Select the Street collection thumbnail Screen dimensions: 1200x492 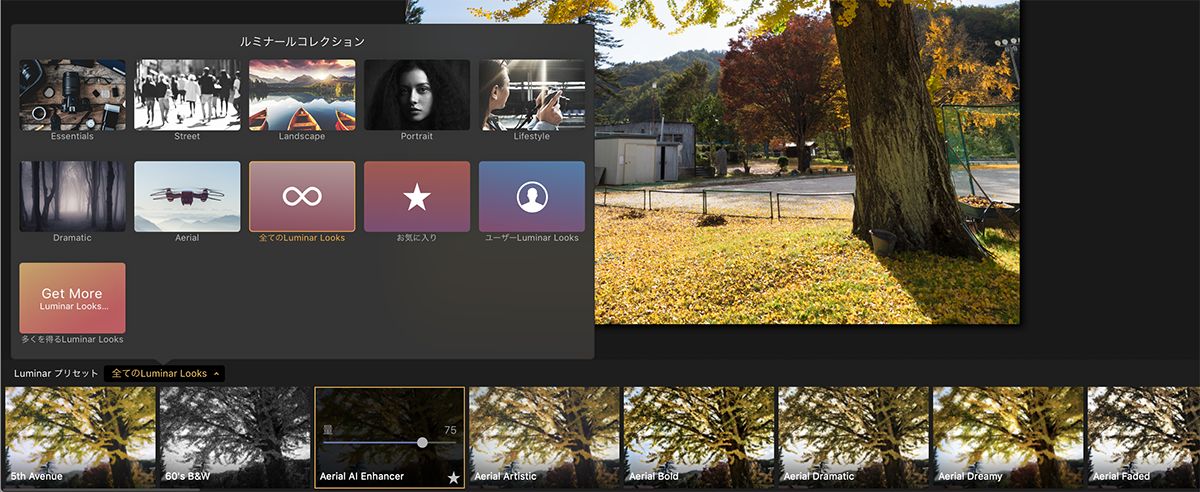[187, 95]
